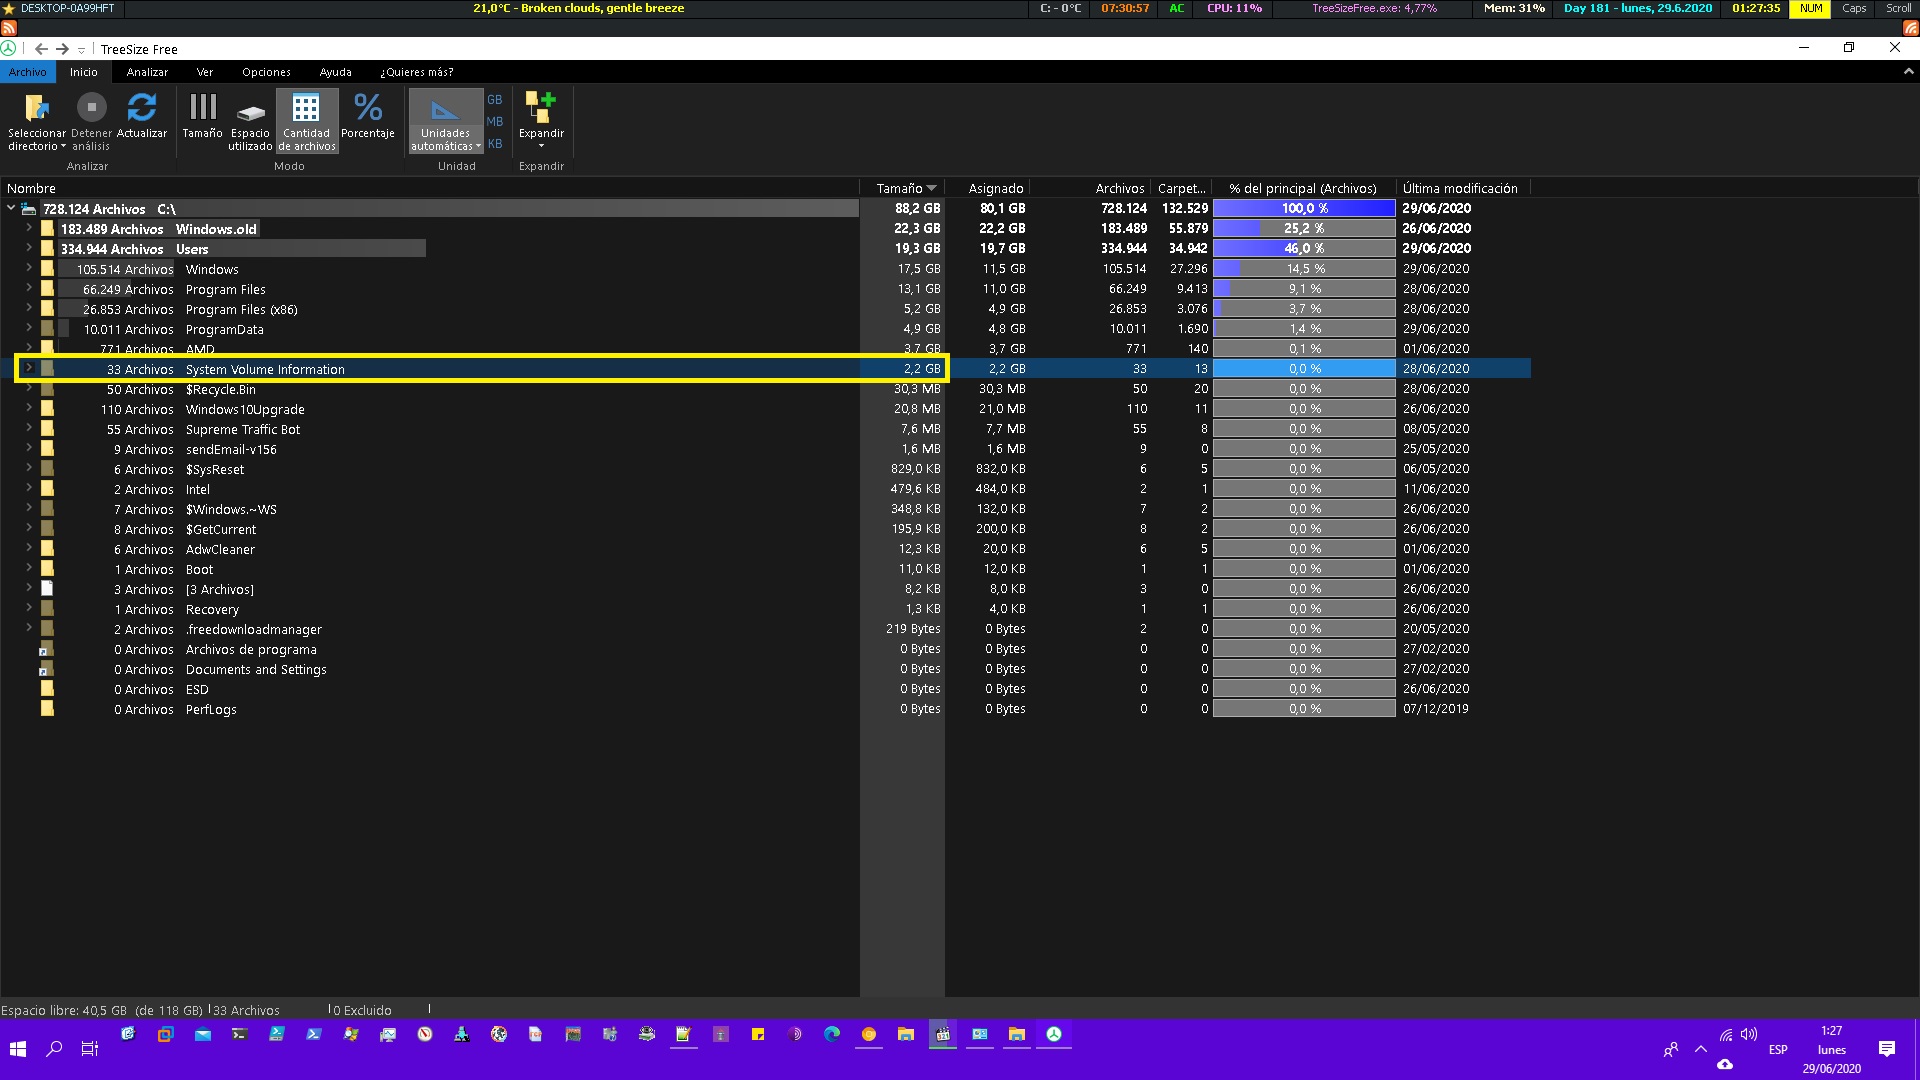
Task: Switch to the Inicio ribbon tab
Action: [84, 72]
